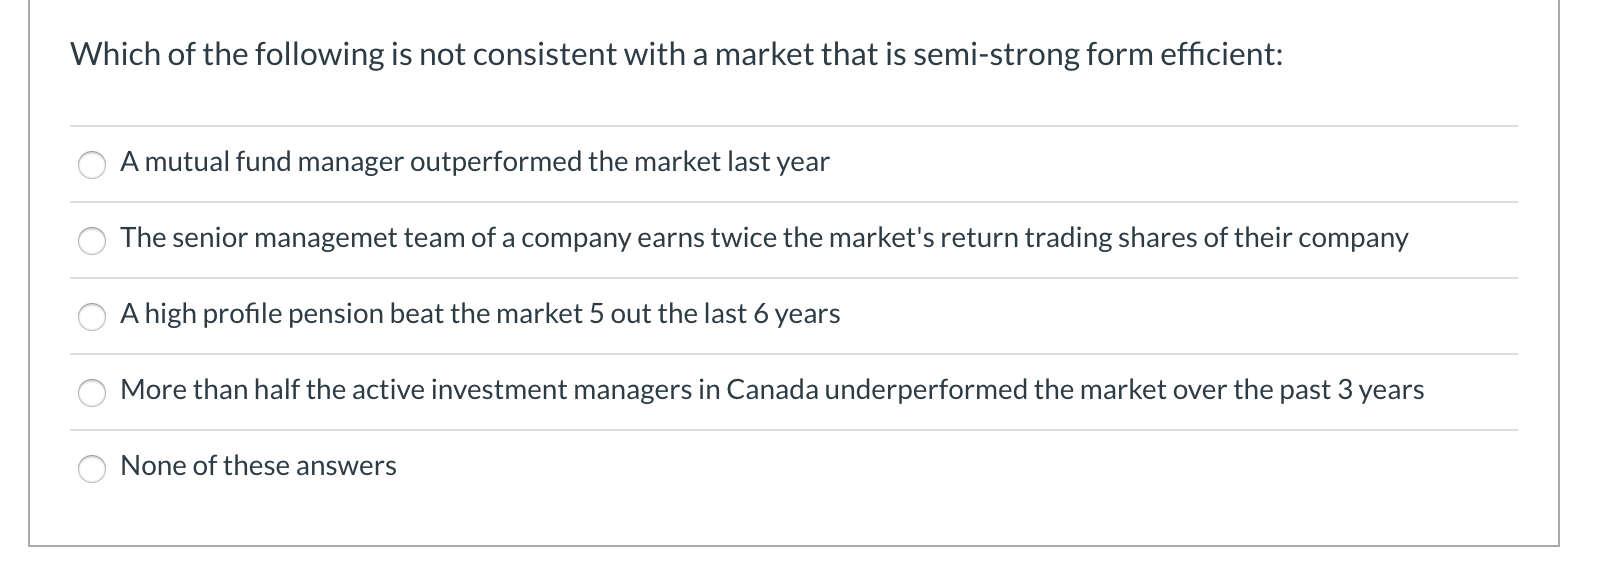This screenshot has width=1610, height=581.
Task: Choose the senior management team radio button
Action: click(92, 240)
